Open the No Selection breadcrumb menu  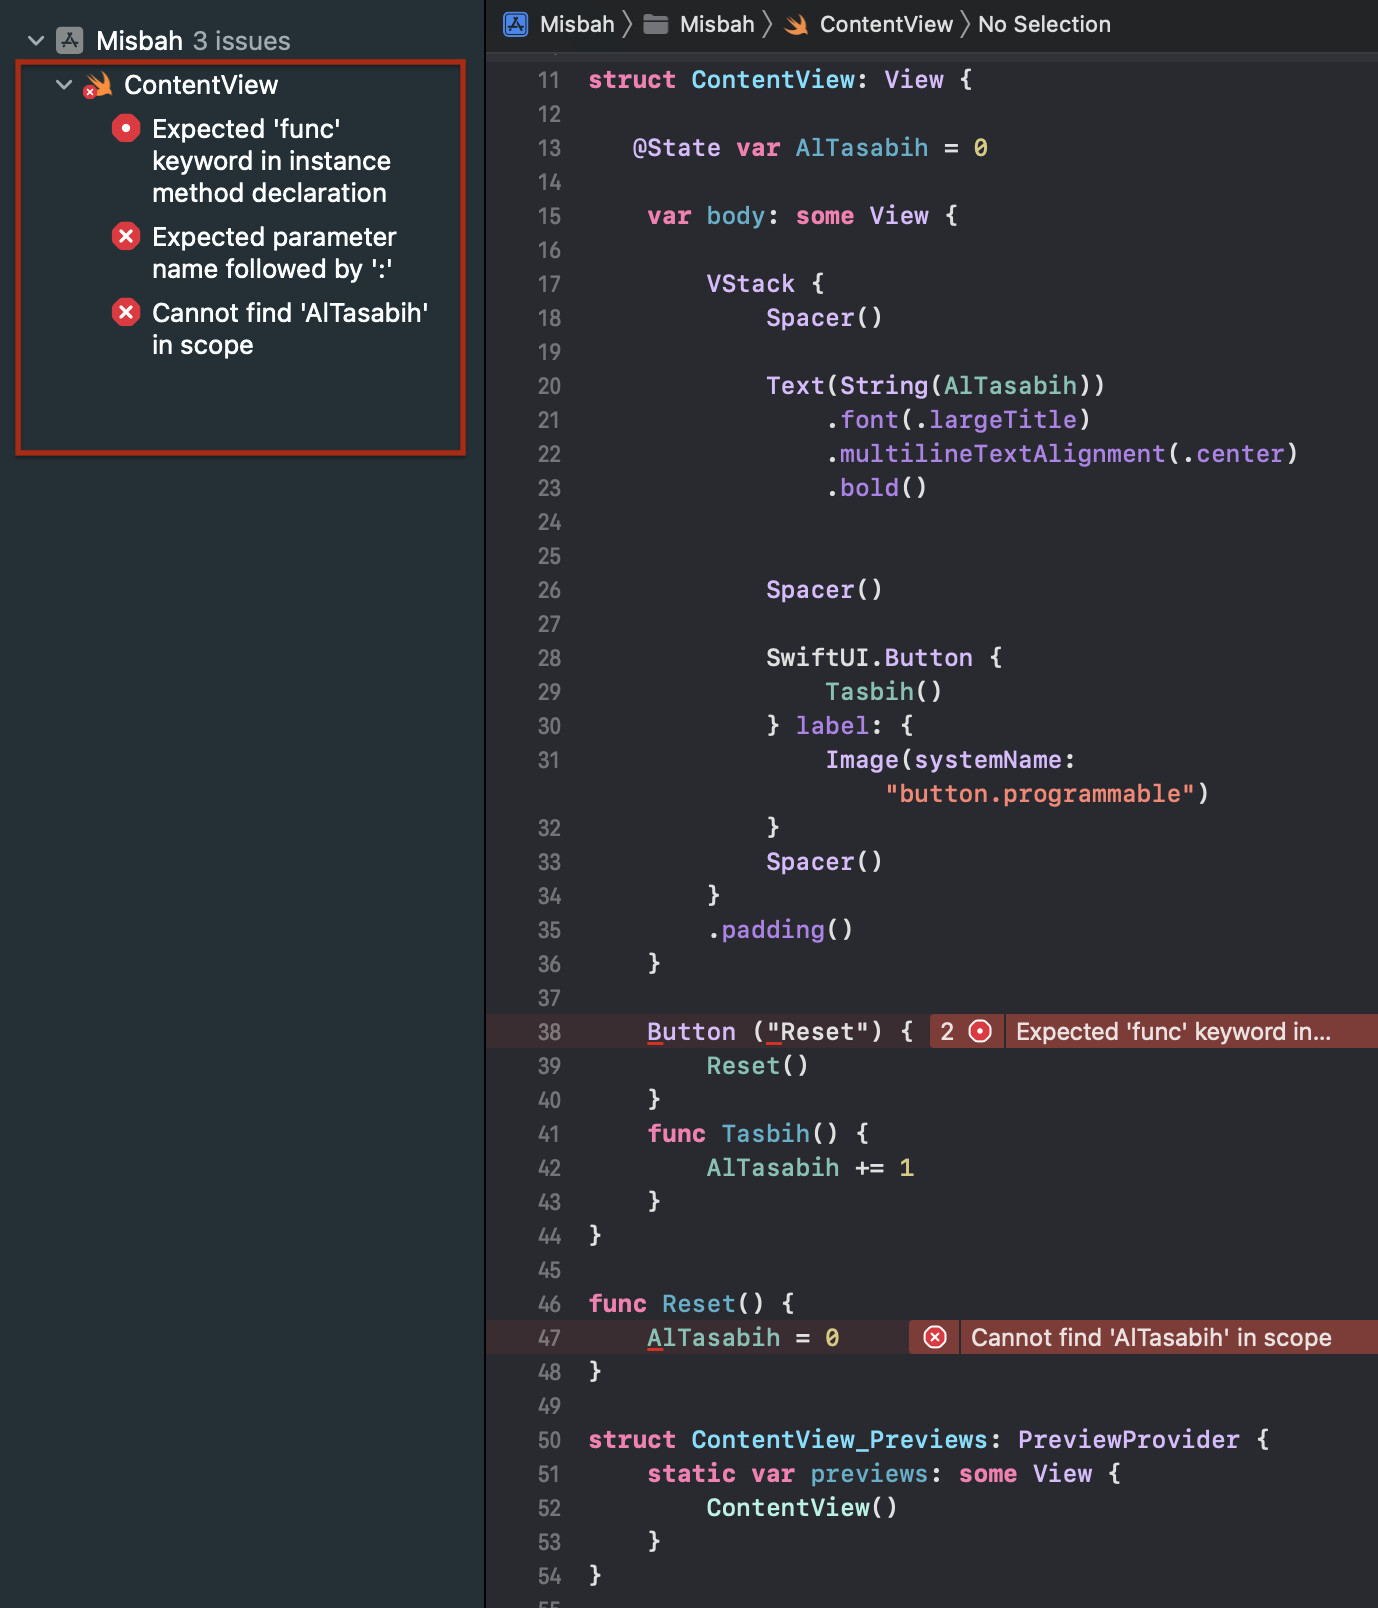click(1044, 24)
